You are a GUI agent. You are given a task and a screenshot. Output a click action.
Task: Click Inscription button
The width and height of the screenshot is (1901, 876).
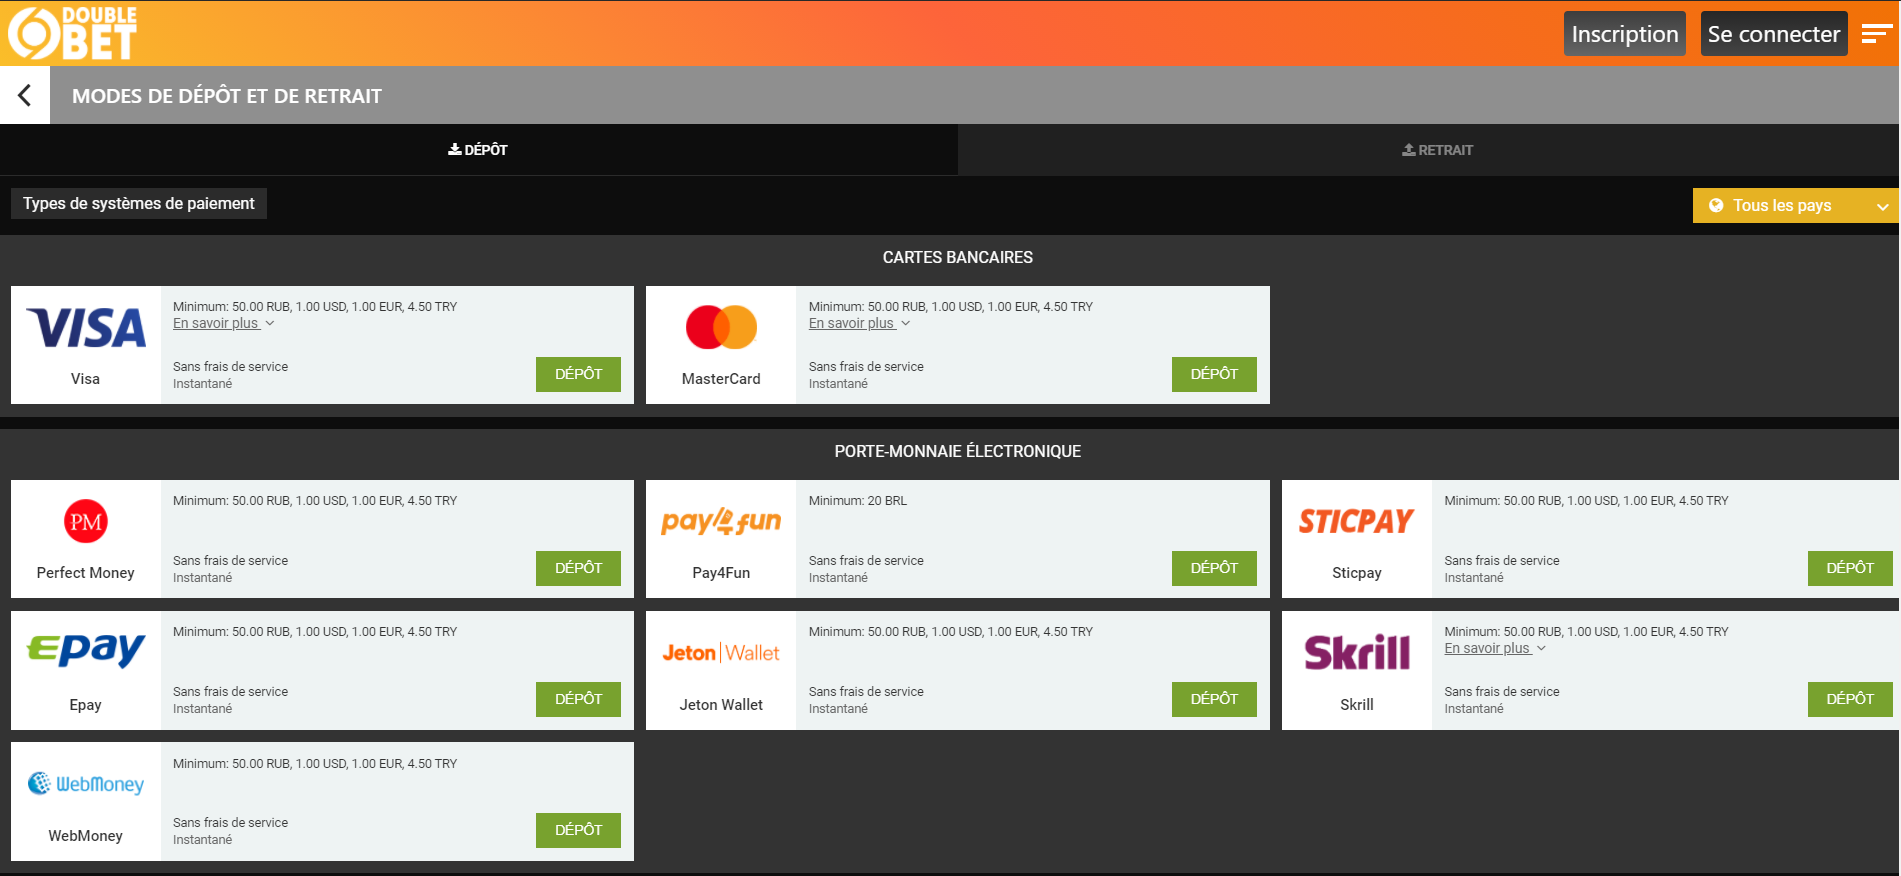pyautogui.click(x=1624, y=34)
